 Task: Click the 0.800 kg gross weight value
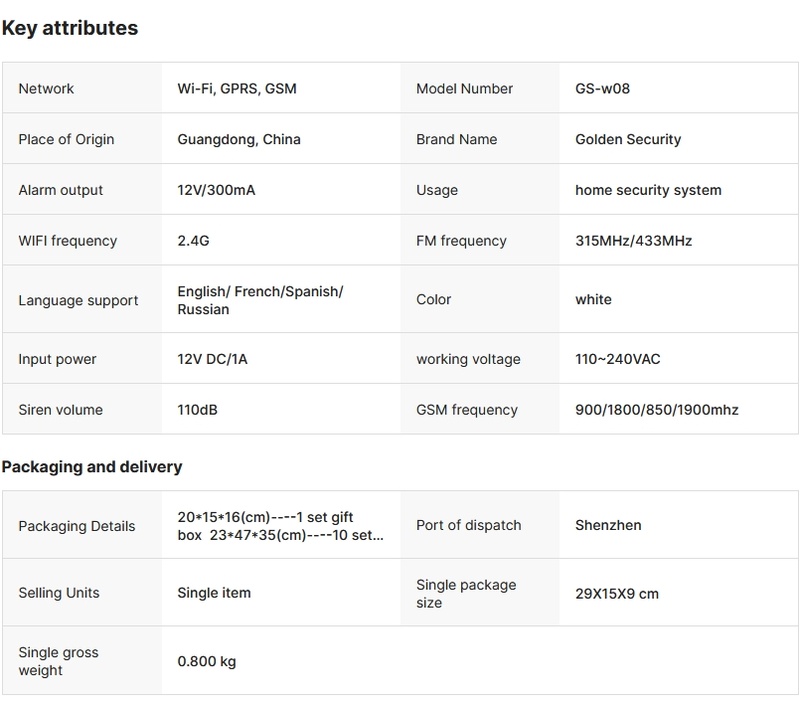[206, 662]
